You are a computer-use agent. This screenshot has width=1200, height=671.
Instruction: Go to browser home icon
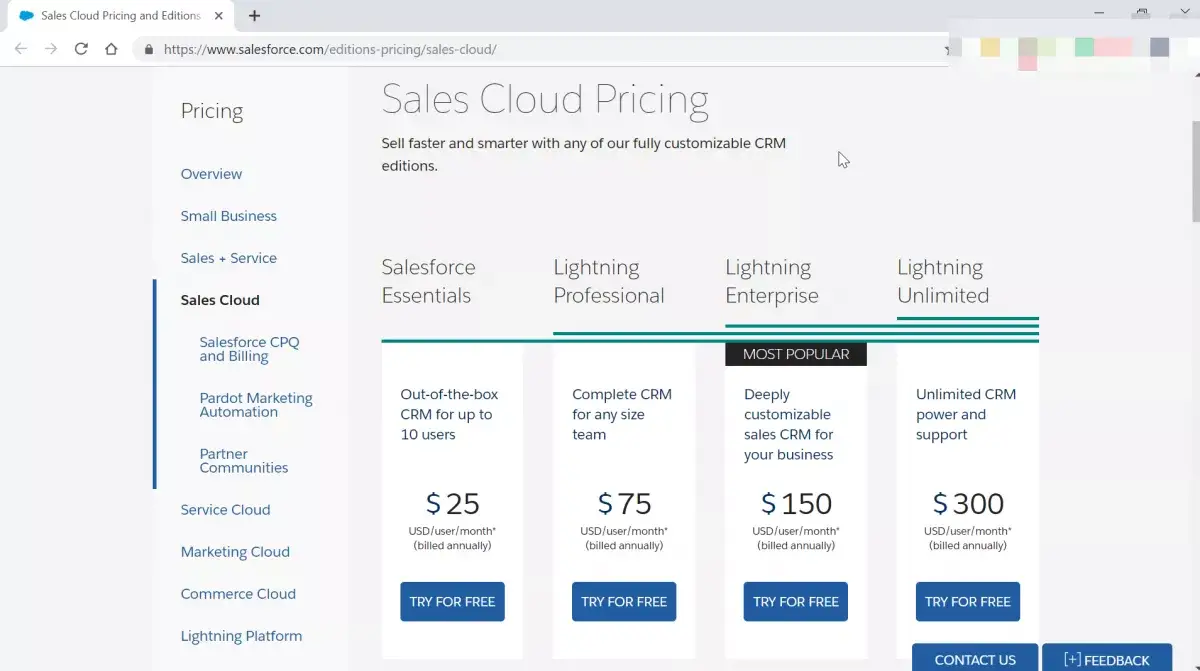[111, 48]
